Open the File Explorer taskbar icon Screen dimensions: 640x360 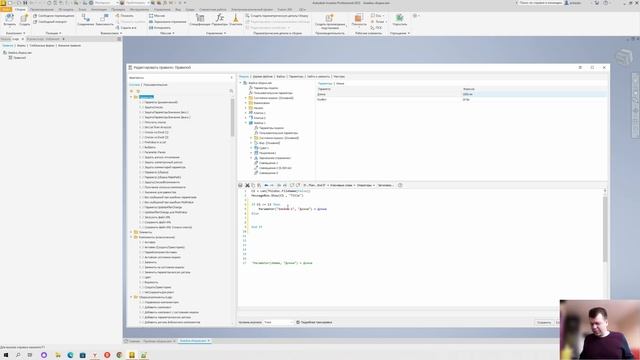pyautogui.click(x=58, y=355)
